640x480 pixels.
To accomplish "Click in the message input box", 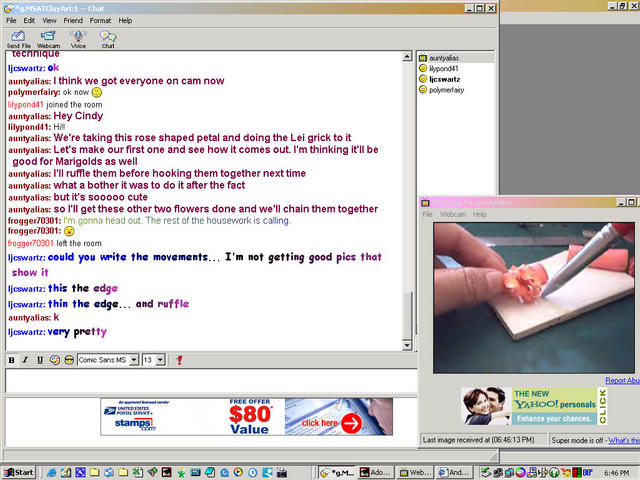I will point(211,380).
